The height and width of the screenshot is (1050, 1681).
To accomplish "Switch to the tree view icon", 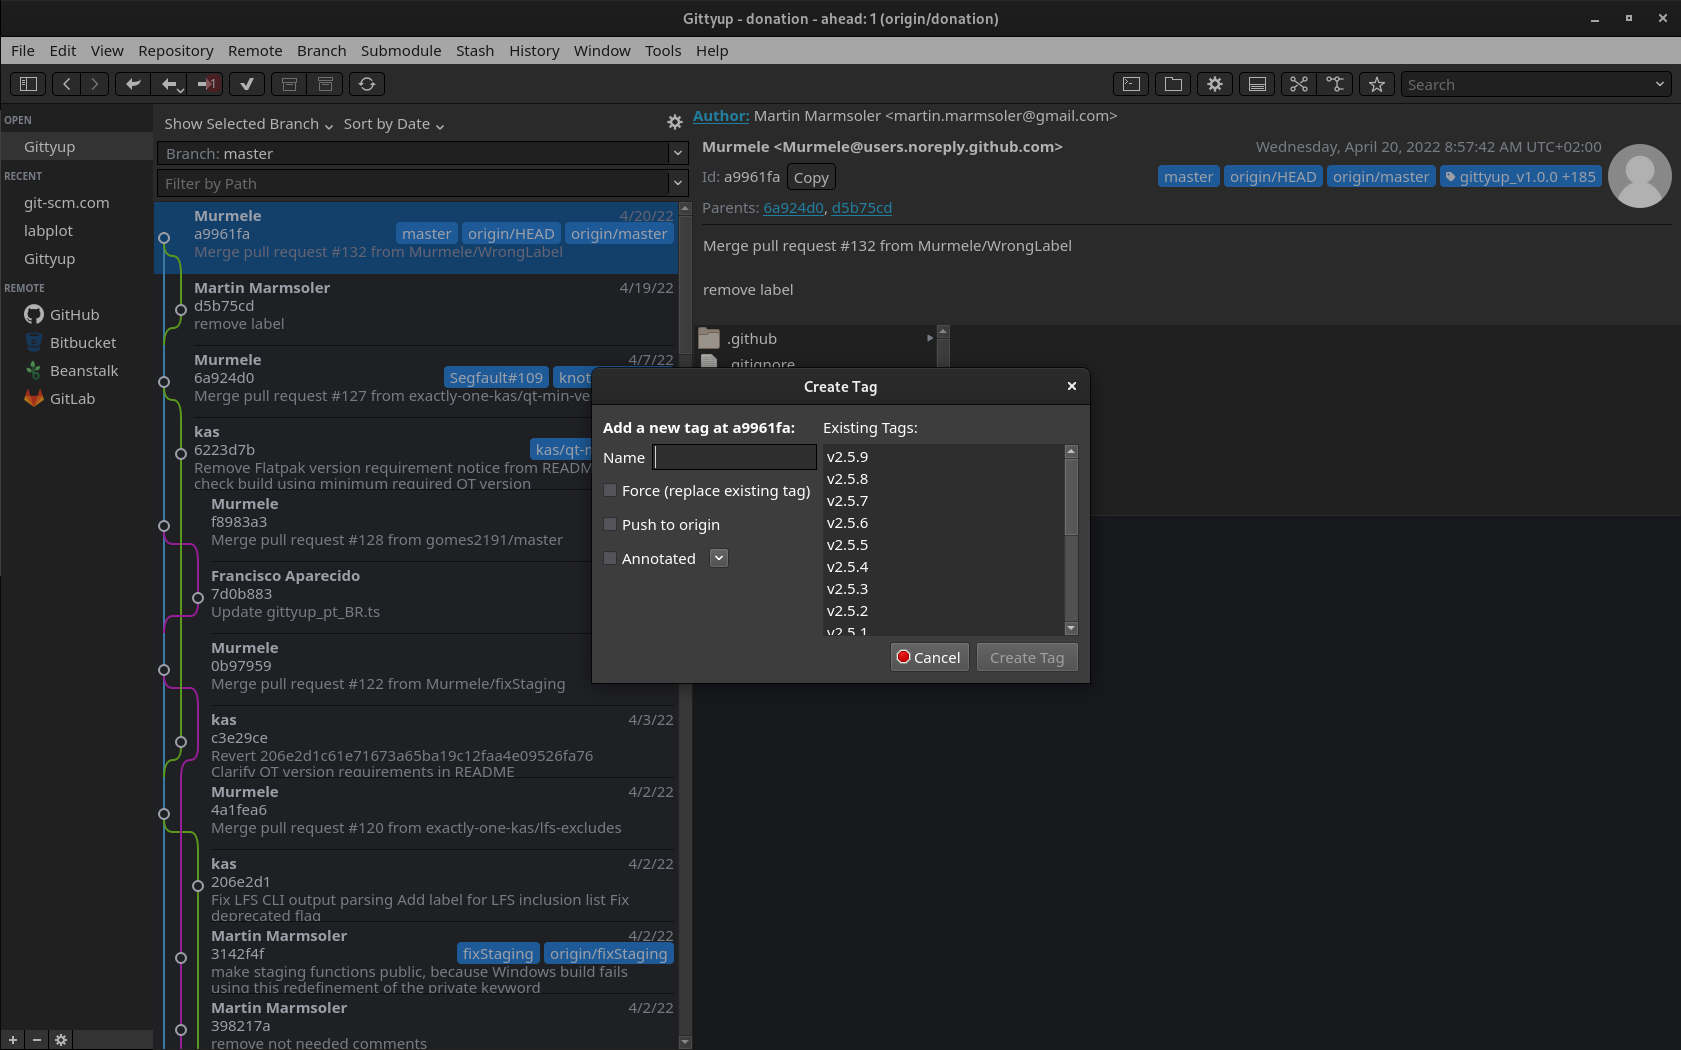I will click(1335, 84).
